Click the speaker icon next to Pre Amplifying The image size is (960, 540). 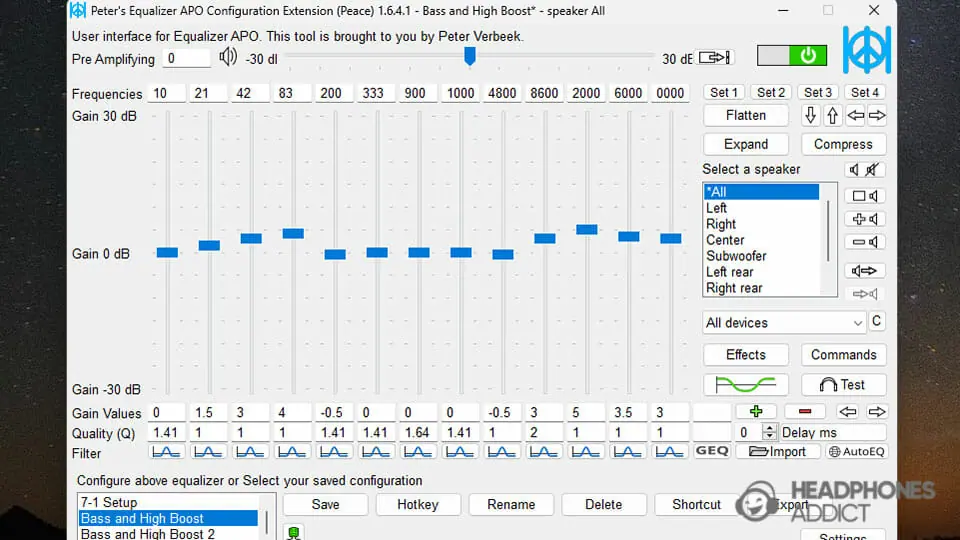(x=229, y=57)
